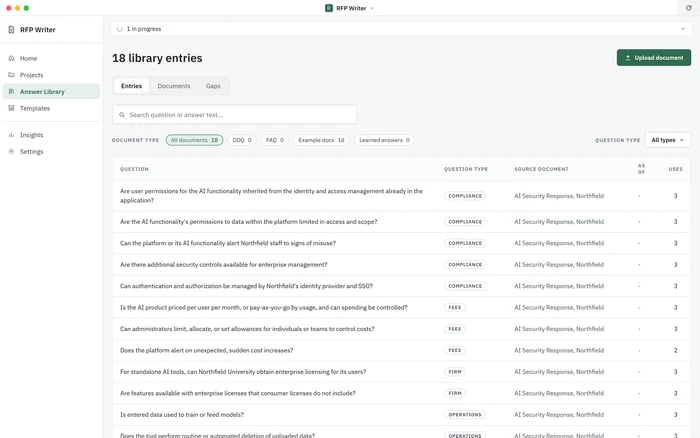
Task: Click FIRM tag on standalone AI tools row
Action: 455,371
